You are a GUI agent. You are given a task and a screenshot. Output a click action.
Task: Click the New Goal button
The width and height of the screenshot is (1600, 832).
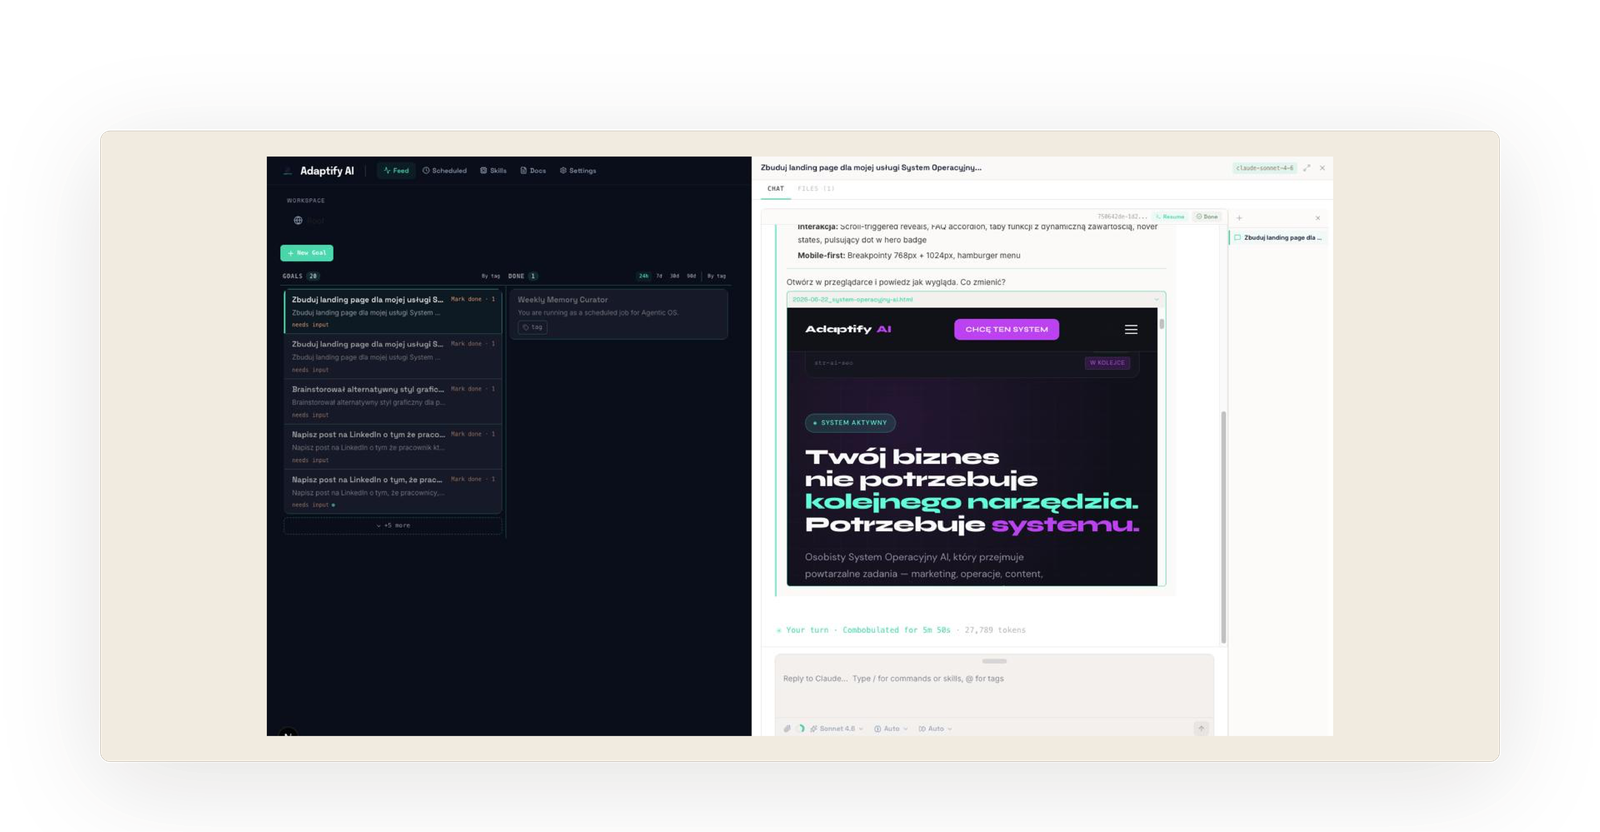click(x=307, y=253)
